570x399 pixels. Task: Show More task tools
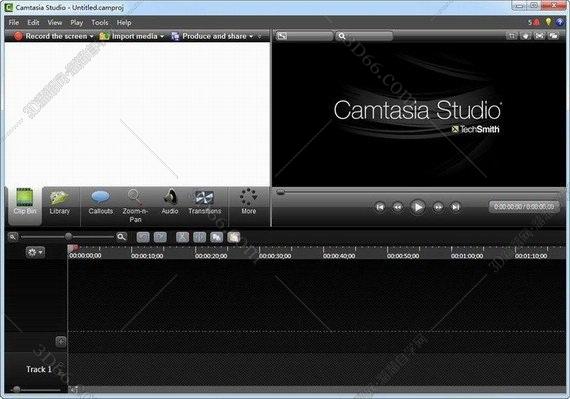coord(249,202)
